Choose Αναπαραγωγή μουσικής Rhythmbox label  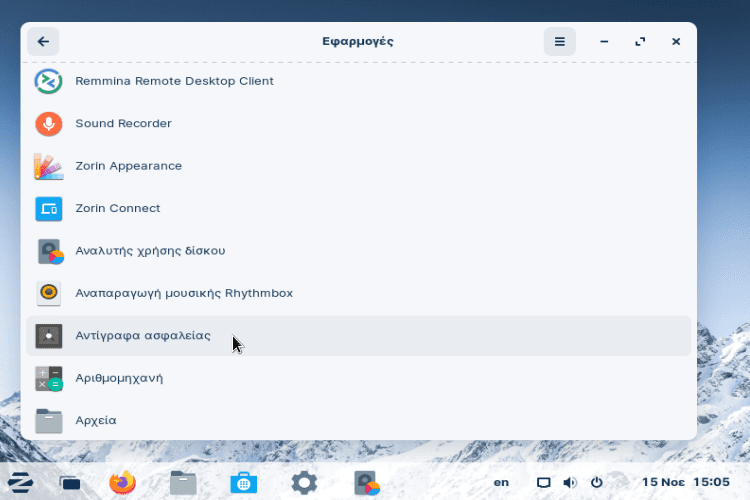(x=184, y=293)
